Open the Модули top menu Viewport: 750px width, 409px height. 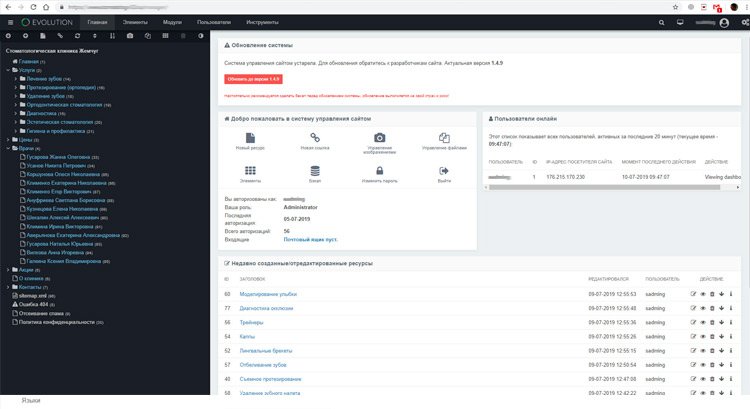pyautogui.click(x=172, y=22)
